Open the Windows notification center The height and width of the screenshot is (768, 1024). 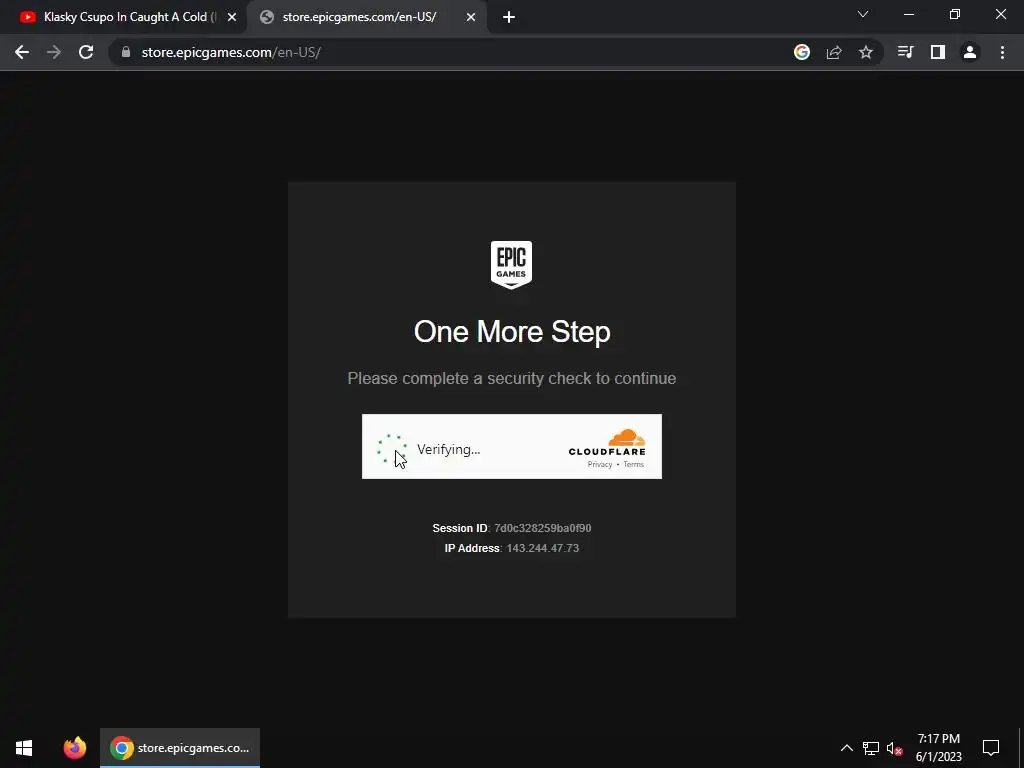click(991, 748)
